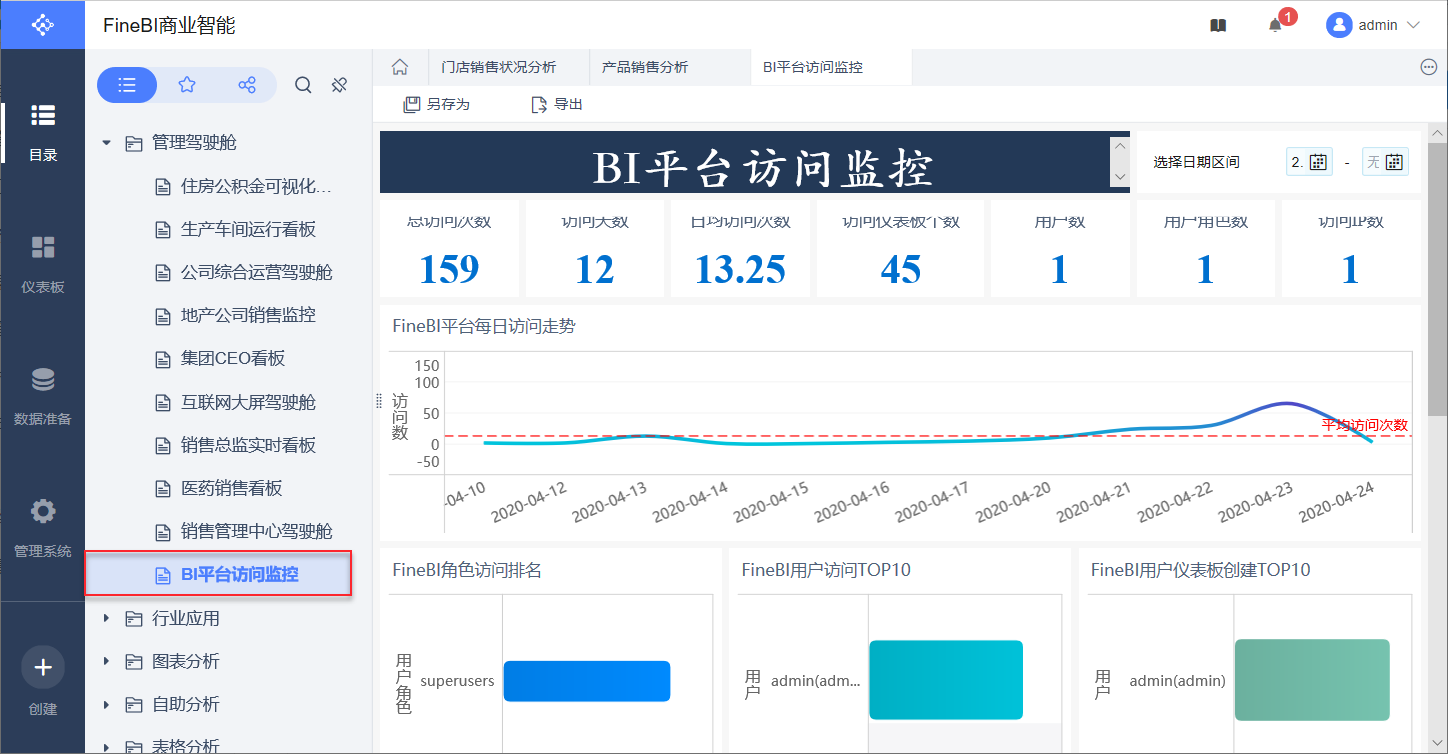This screenshot has height=754, width=1448.
Task: Open the 仪表板 sidebar section
Action: 43,264
